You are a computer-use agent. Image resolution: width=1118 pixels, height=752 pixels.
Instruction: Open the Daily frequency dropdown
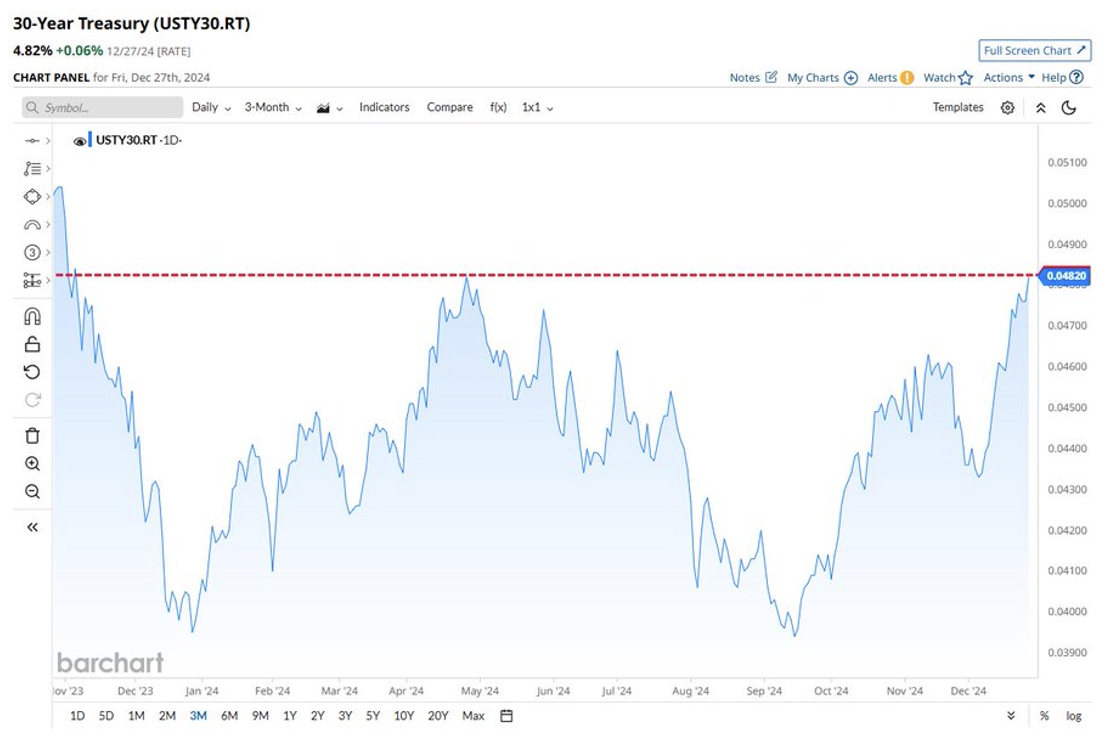(211, 107)
